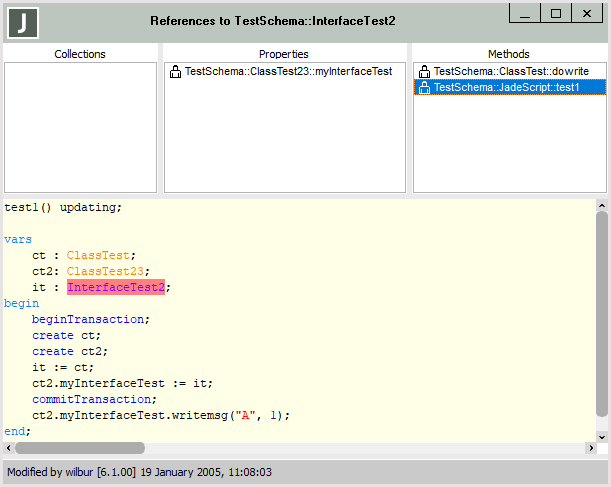Close the References to InterfaceTest2 window
This screenshot has height=487, width=611.
588,13
